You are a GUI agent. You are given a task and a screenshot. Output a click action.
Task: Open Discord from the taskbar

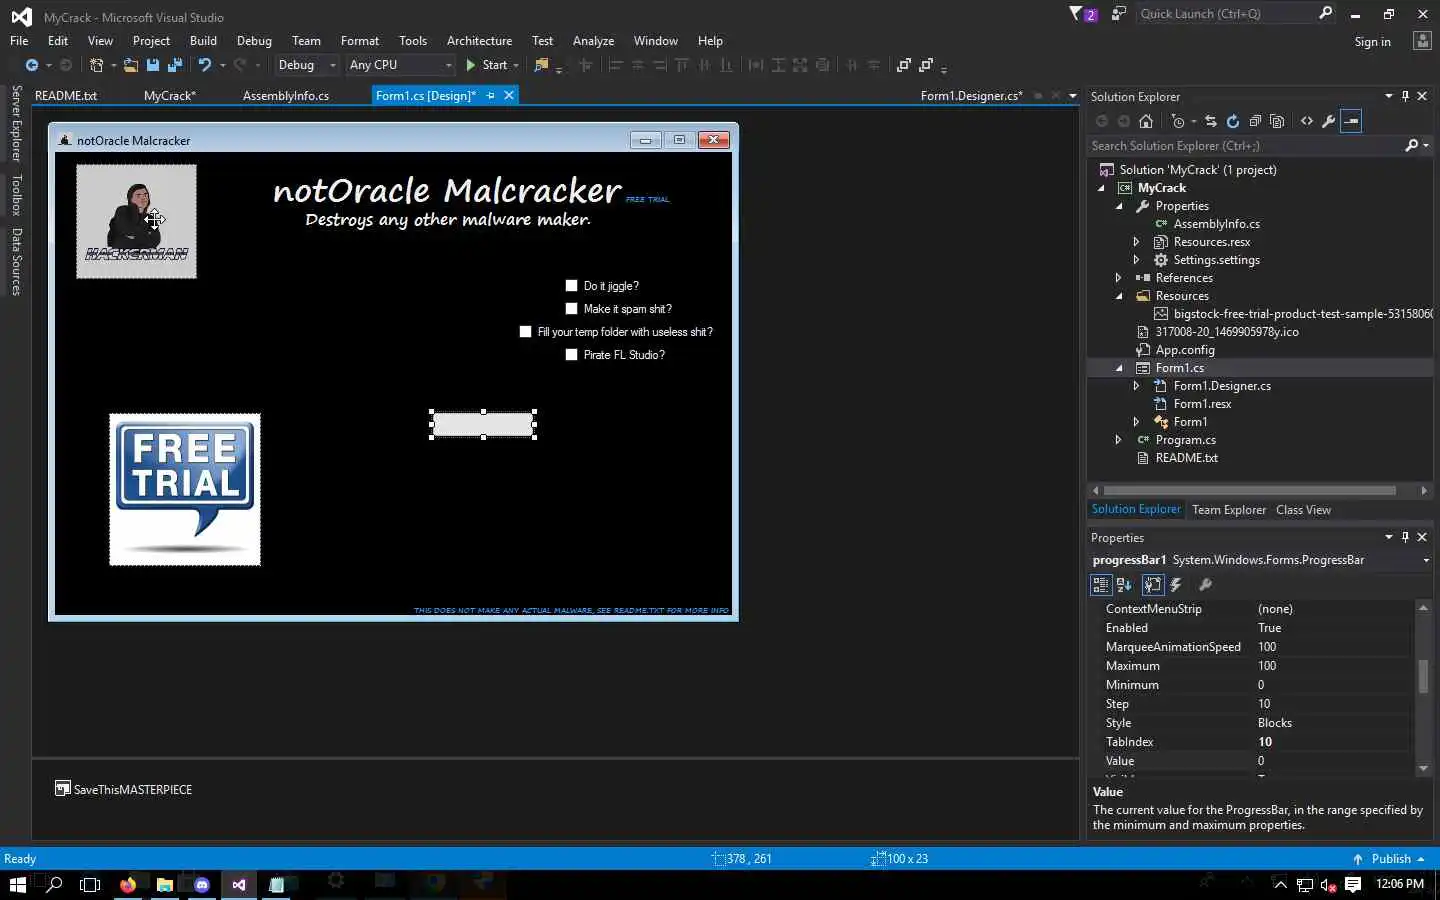point(202,885)
